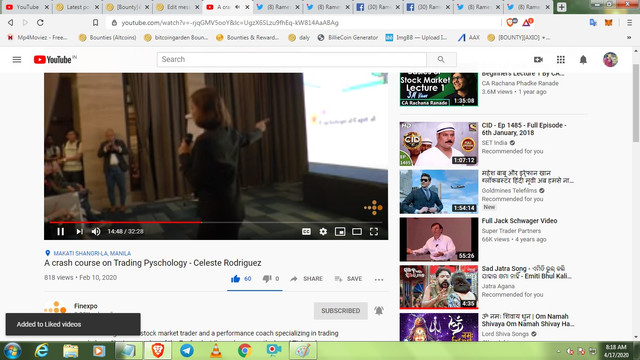This screenshot has height=360, width=640.
Task: Open Mp4Moviez bookmark
Action: (37, 38)
